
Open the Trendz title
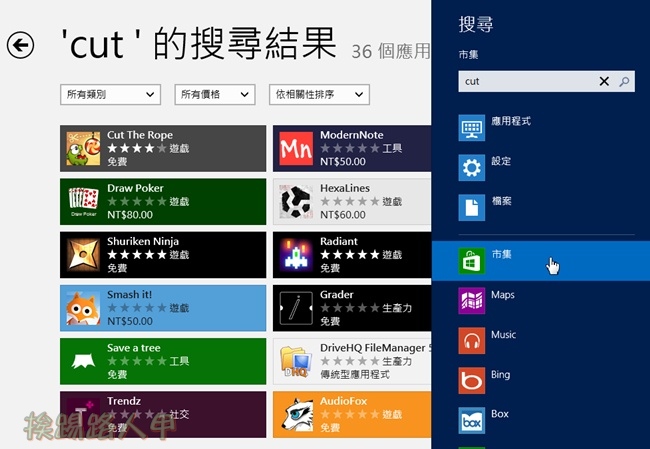click(x=124, y=401)
